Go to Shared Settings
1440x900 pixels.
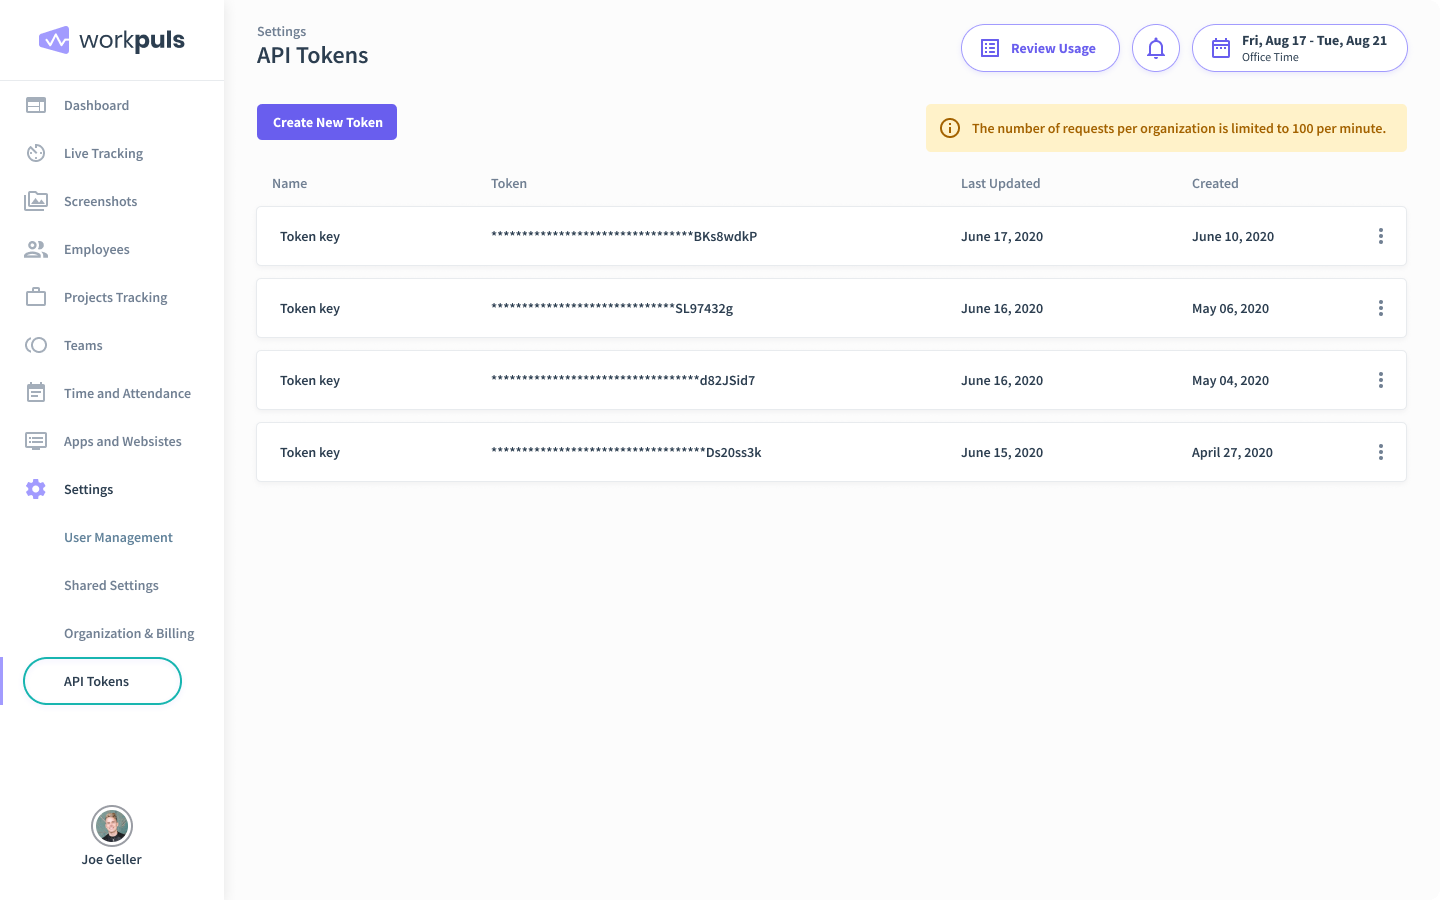point(111,585)
